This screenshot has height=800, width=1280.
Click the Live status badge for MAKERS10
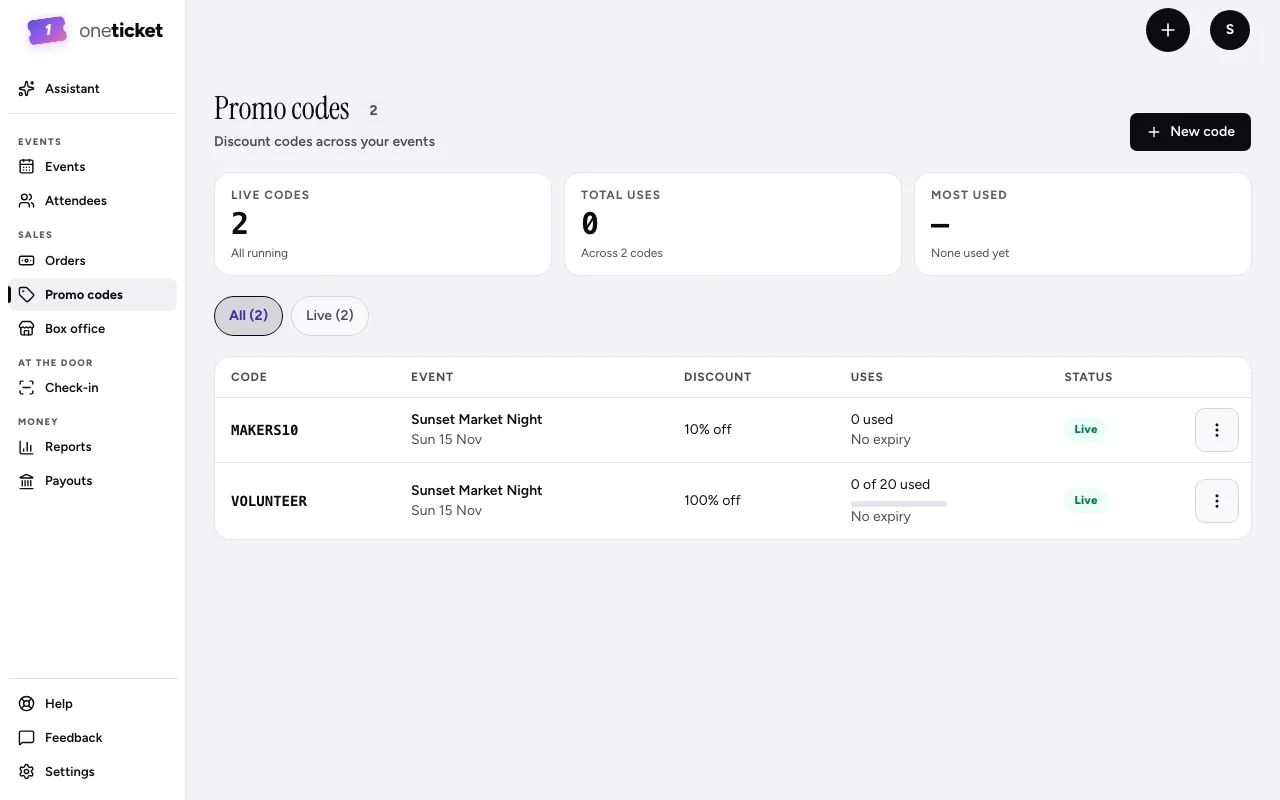click(x=1086, y=430)
